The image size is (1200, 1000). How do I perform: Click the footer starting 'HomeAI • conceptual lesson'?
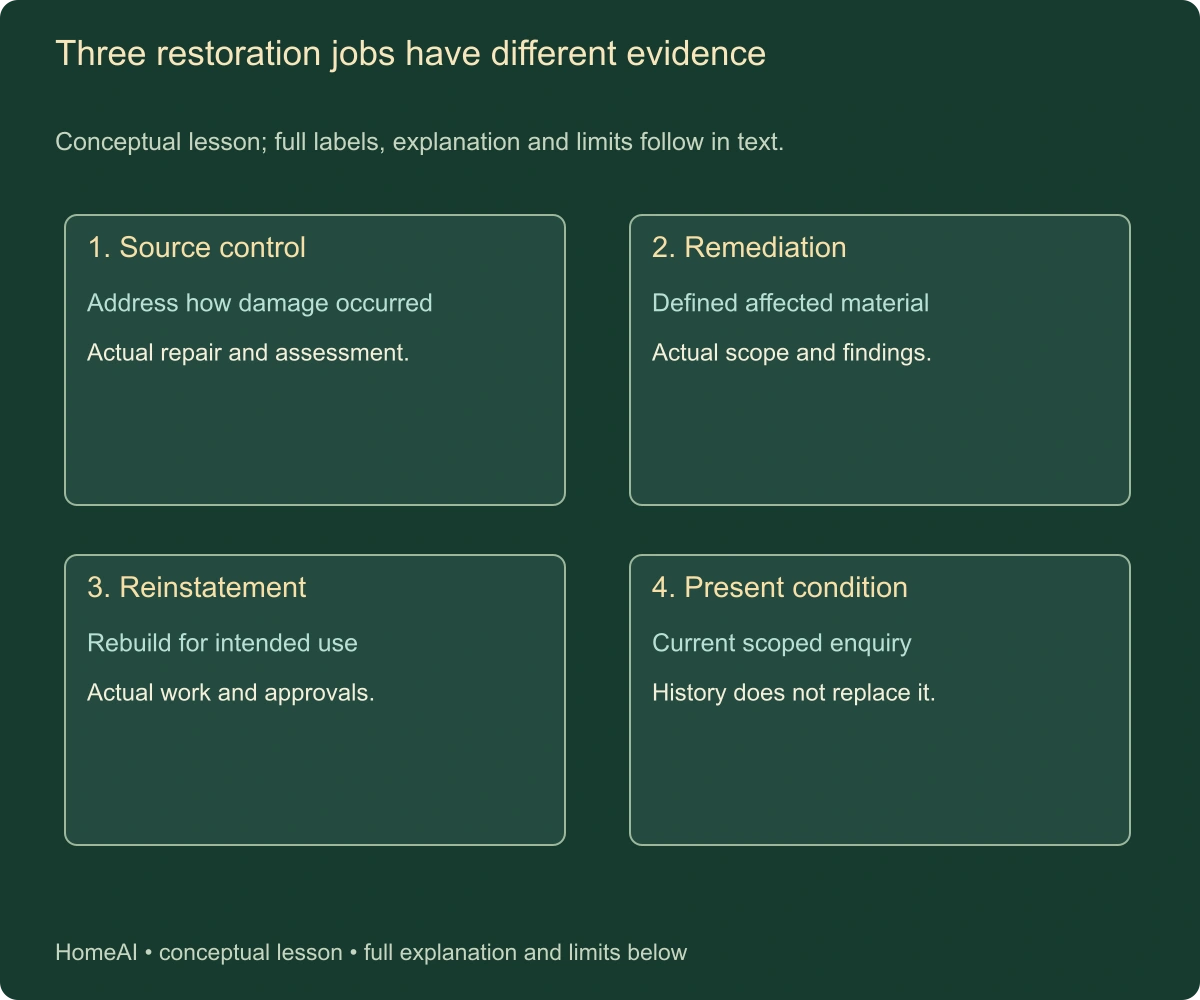point(371,952)
